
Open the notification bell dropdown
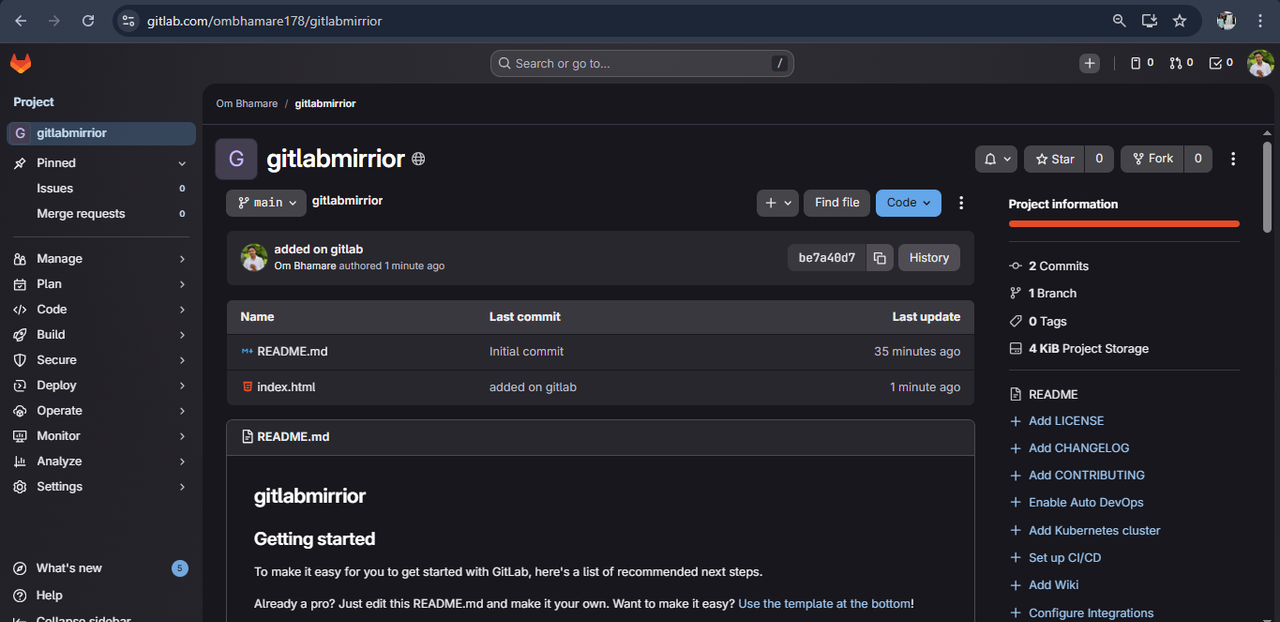996,159
